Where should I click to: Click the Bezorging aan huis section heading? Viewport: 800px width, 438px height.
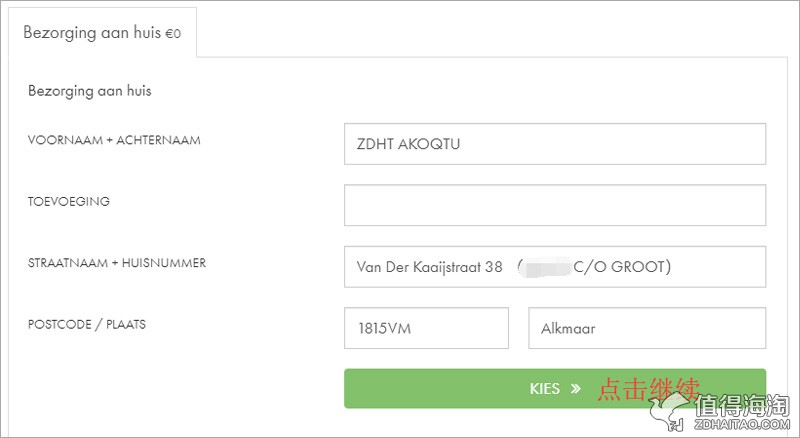pyautogui.click(x=90, y=91)
